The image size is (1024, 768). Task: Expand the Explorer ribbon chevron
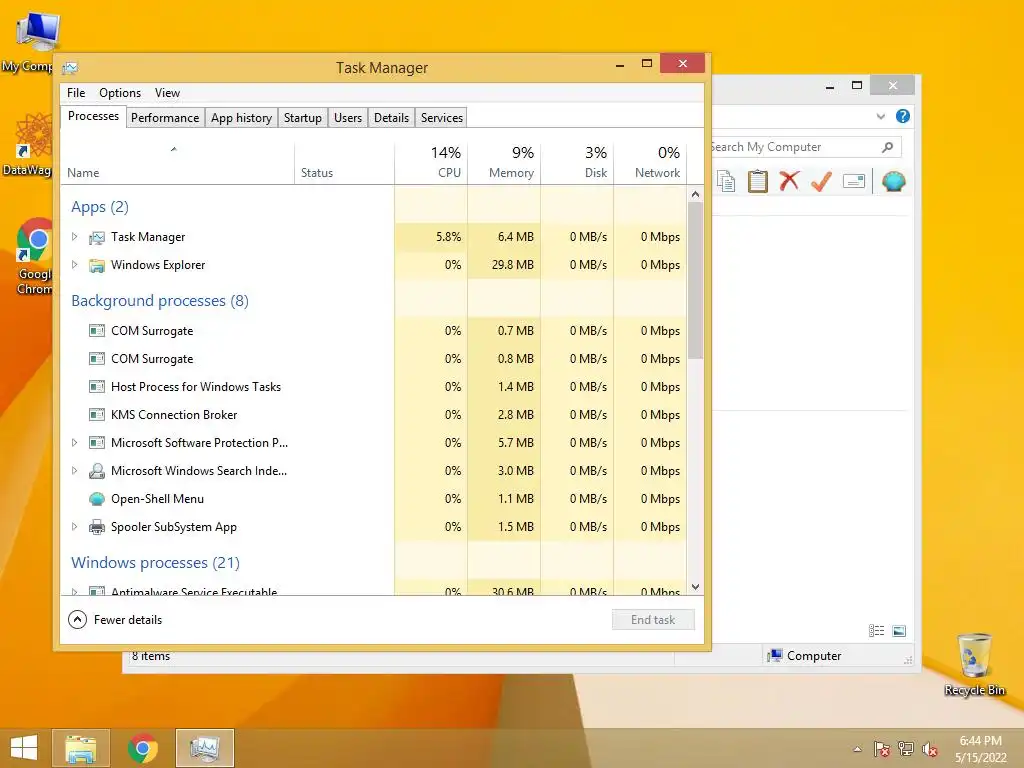coord(880,116)
